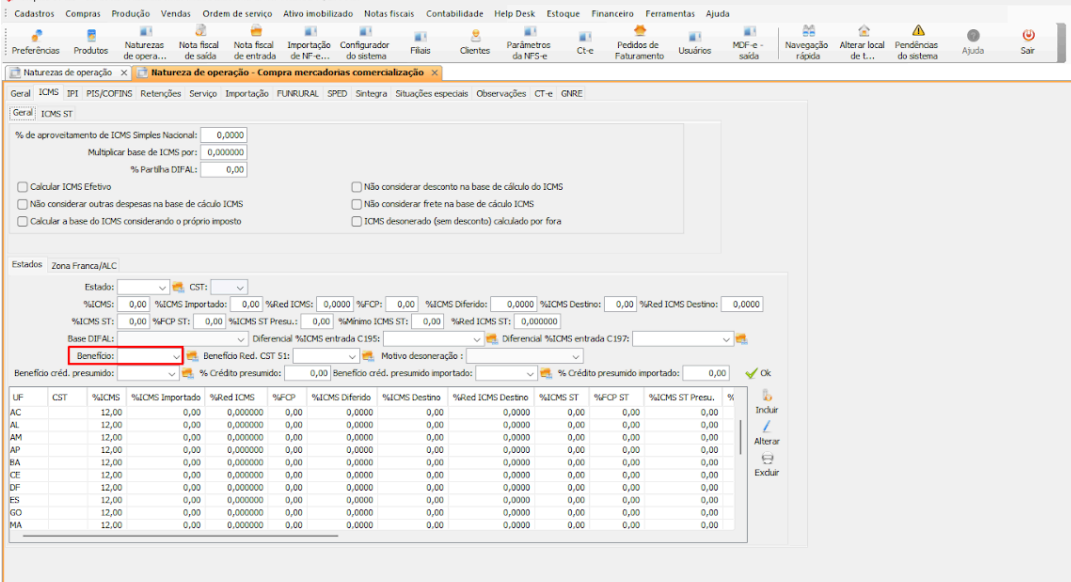Click the Incluir icon beside the grid
The height and width of the screenshot is (582, 1071).
767,402
